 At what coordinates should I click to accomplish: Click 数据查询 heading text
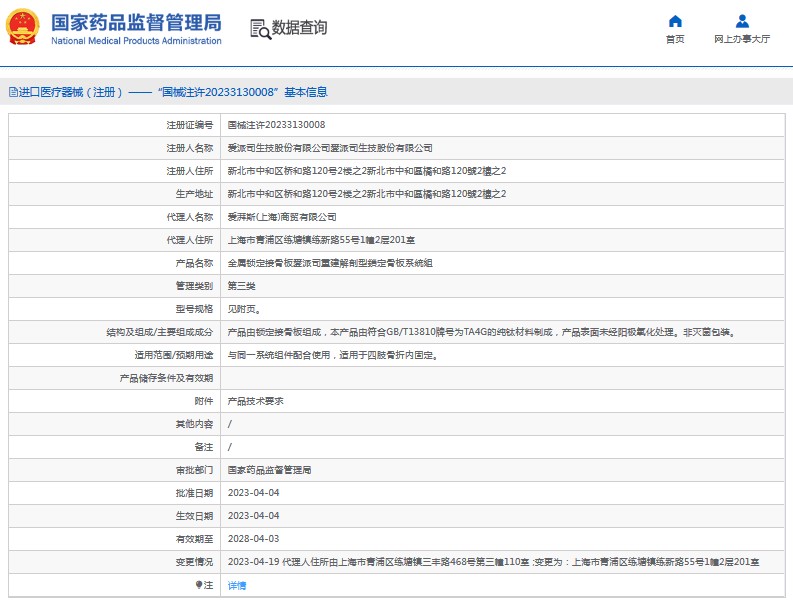tap(299, 27)
